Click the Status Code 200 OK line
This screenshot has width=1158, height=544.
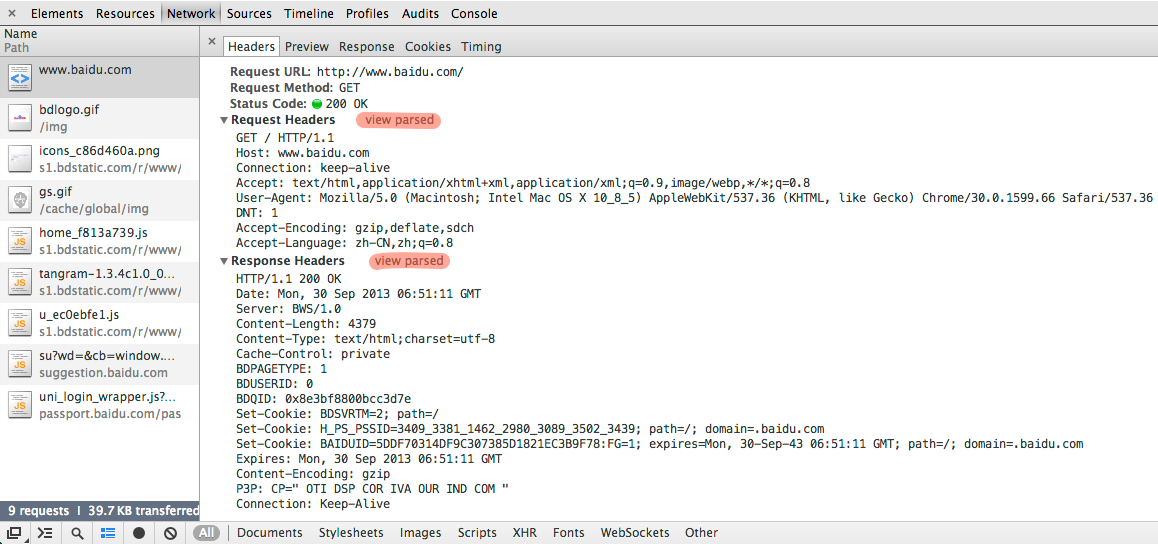coord(299,104)
